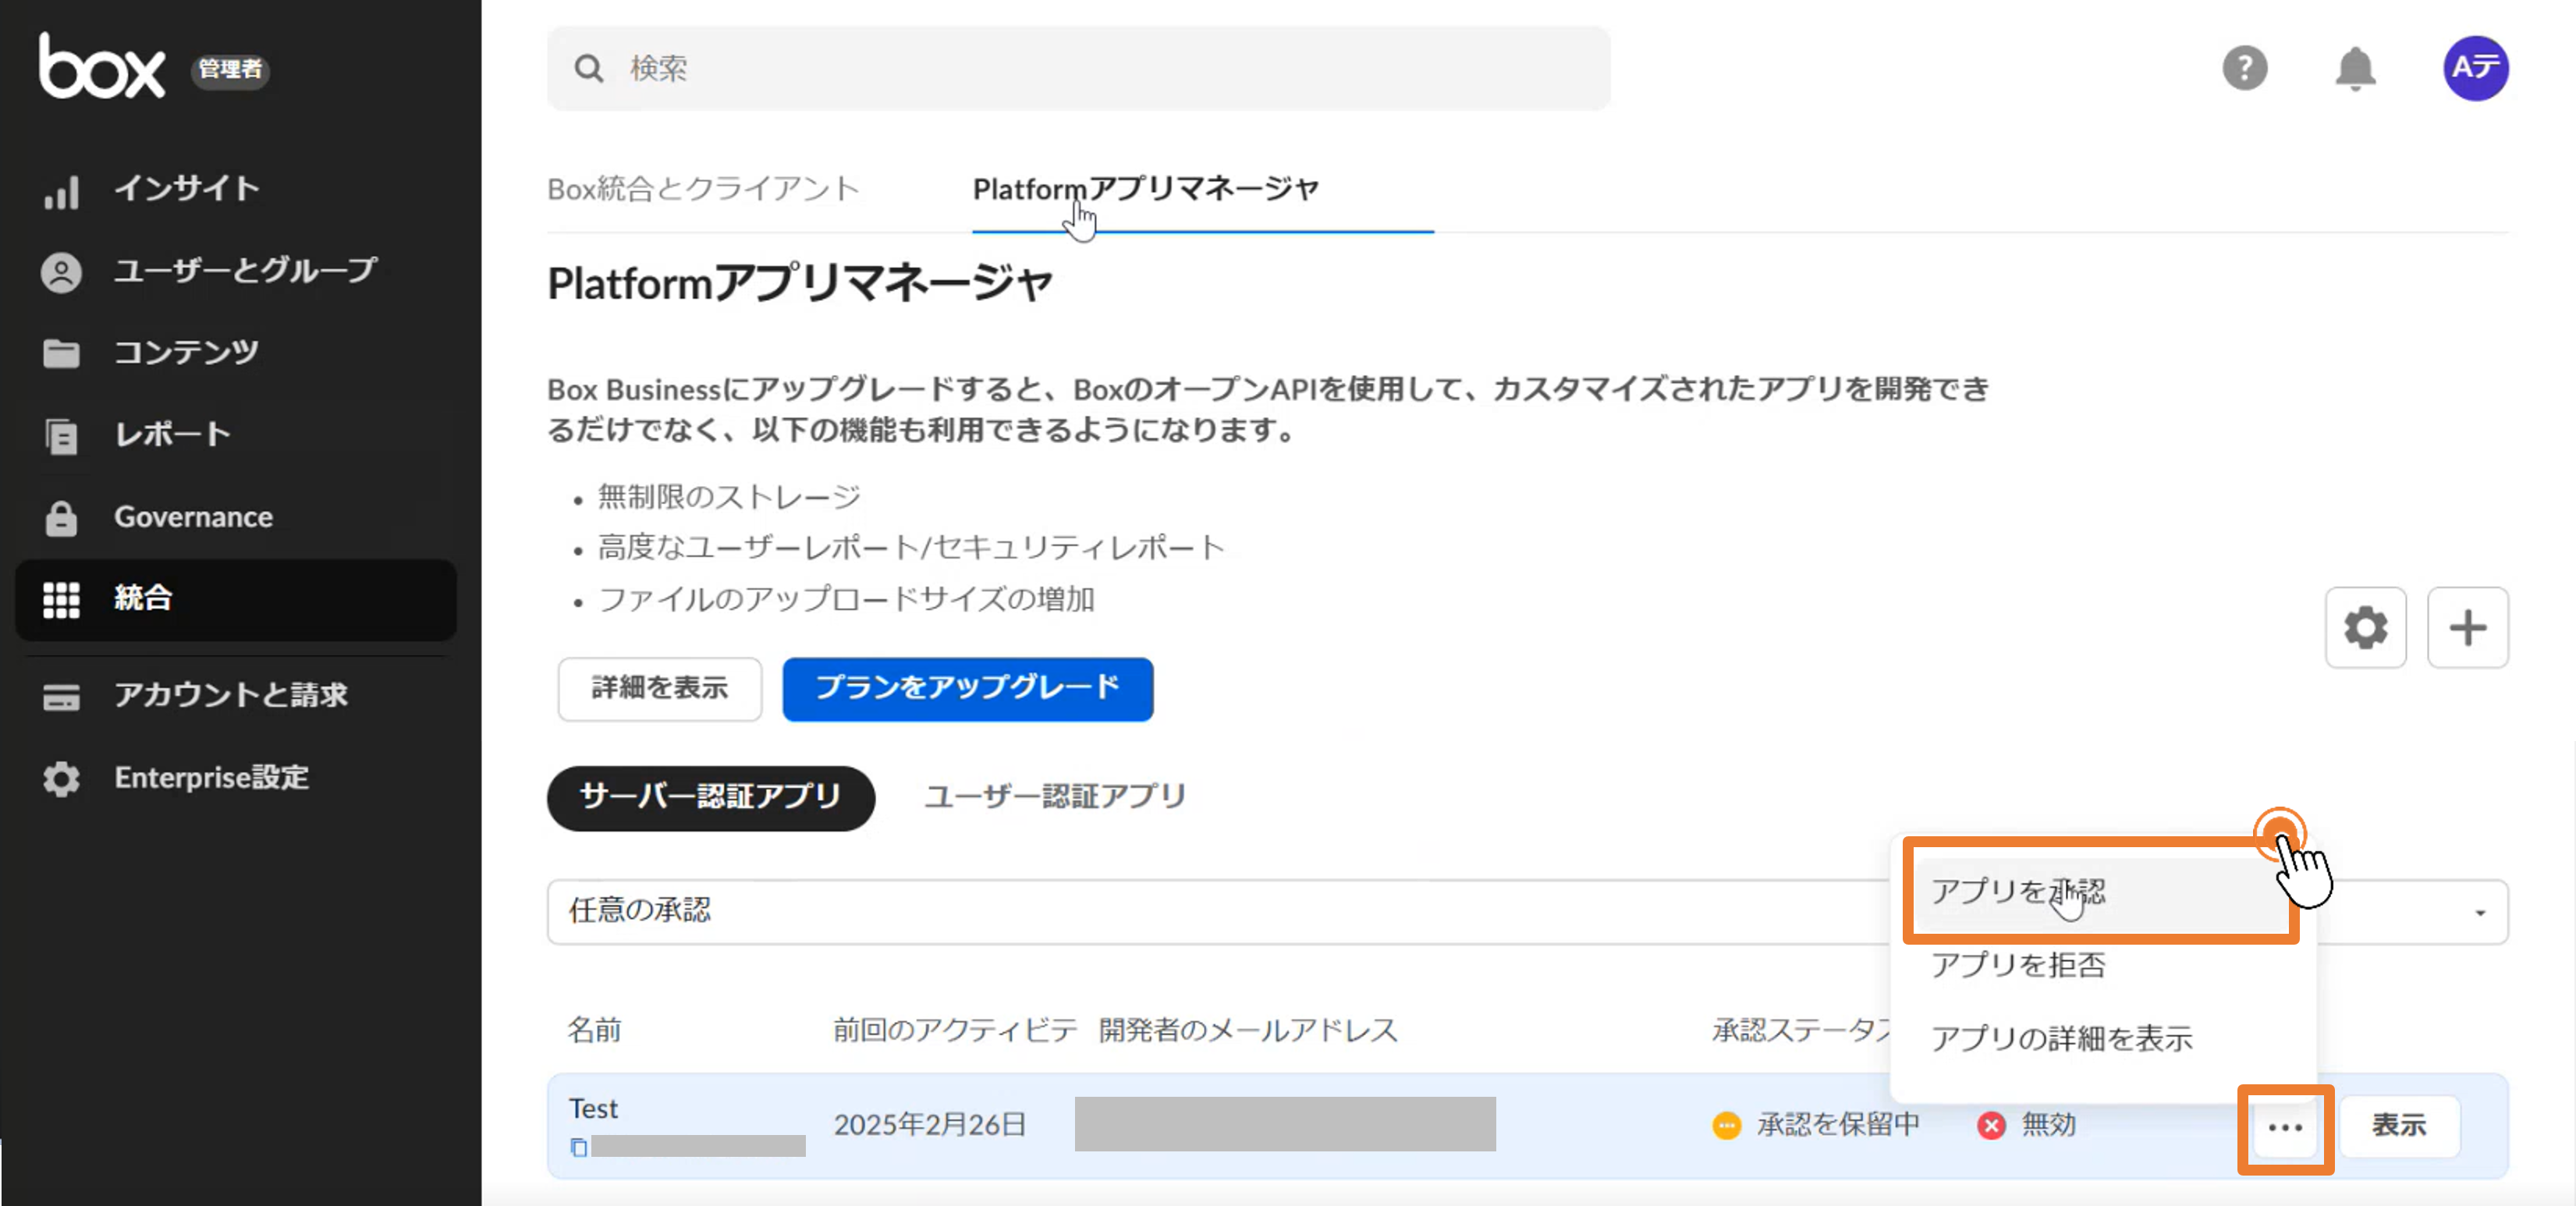Click the 承認を保留中 status
This screenshot has width=2576, height=1206.
tap(1838, 1124)
